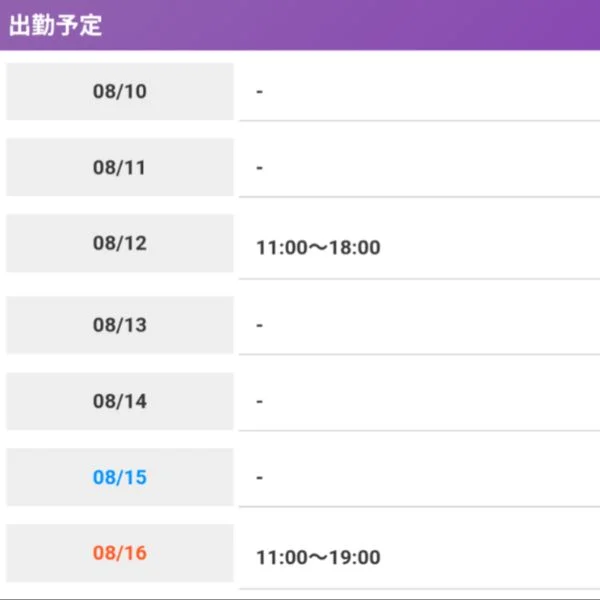
Task: Select the 08/11 date cell
Action: tap(120, 167)
